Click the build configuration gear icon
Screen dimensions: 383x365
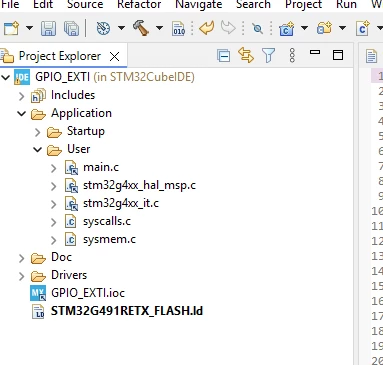click(x=103, y=28)
